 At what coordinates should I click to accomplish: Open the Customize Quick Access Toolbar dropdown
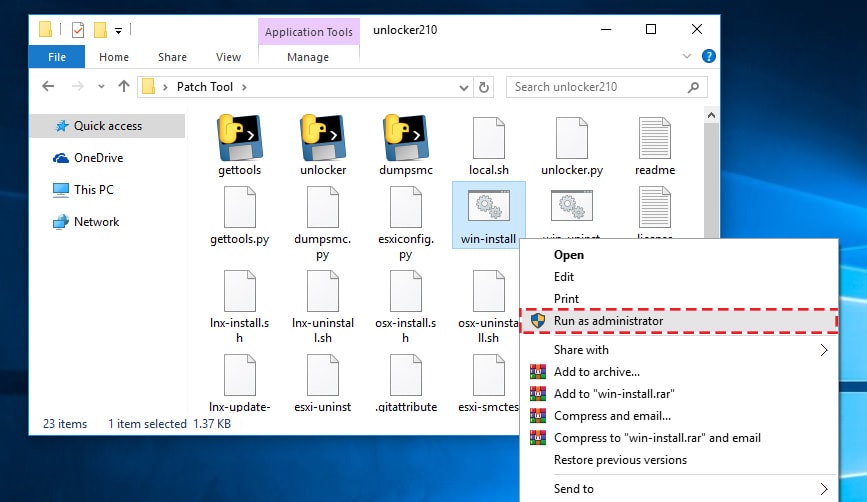tap(118, 31)
